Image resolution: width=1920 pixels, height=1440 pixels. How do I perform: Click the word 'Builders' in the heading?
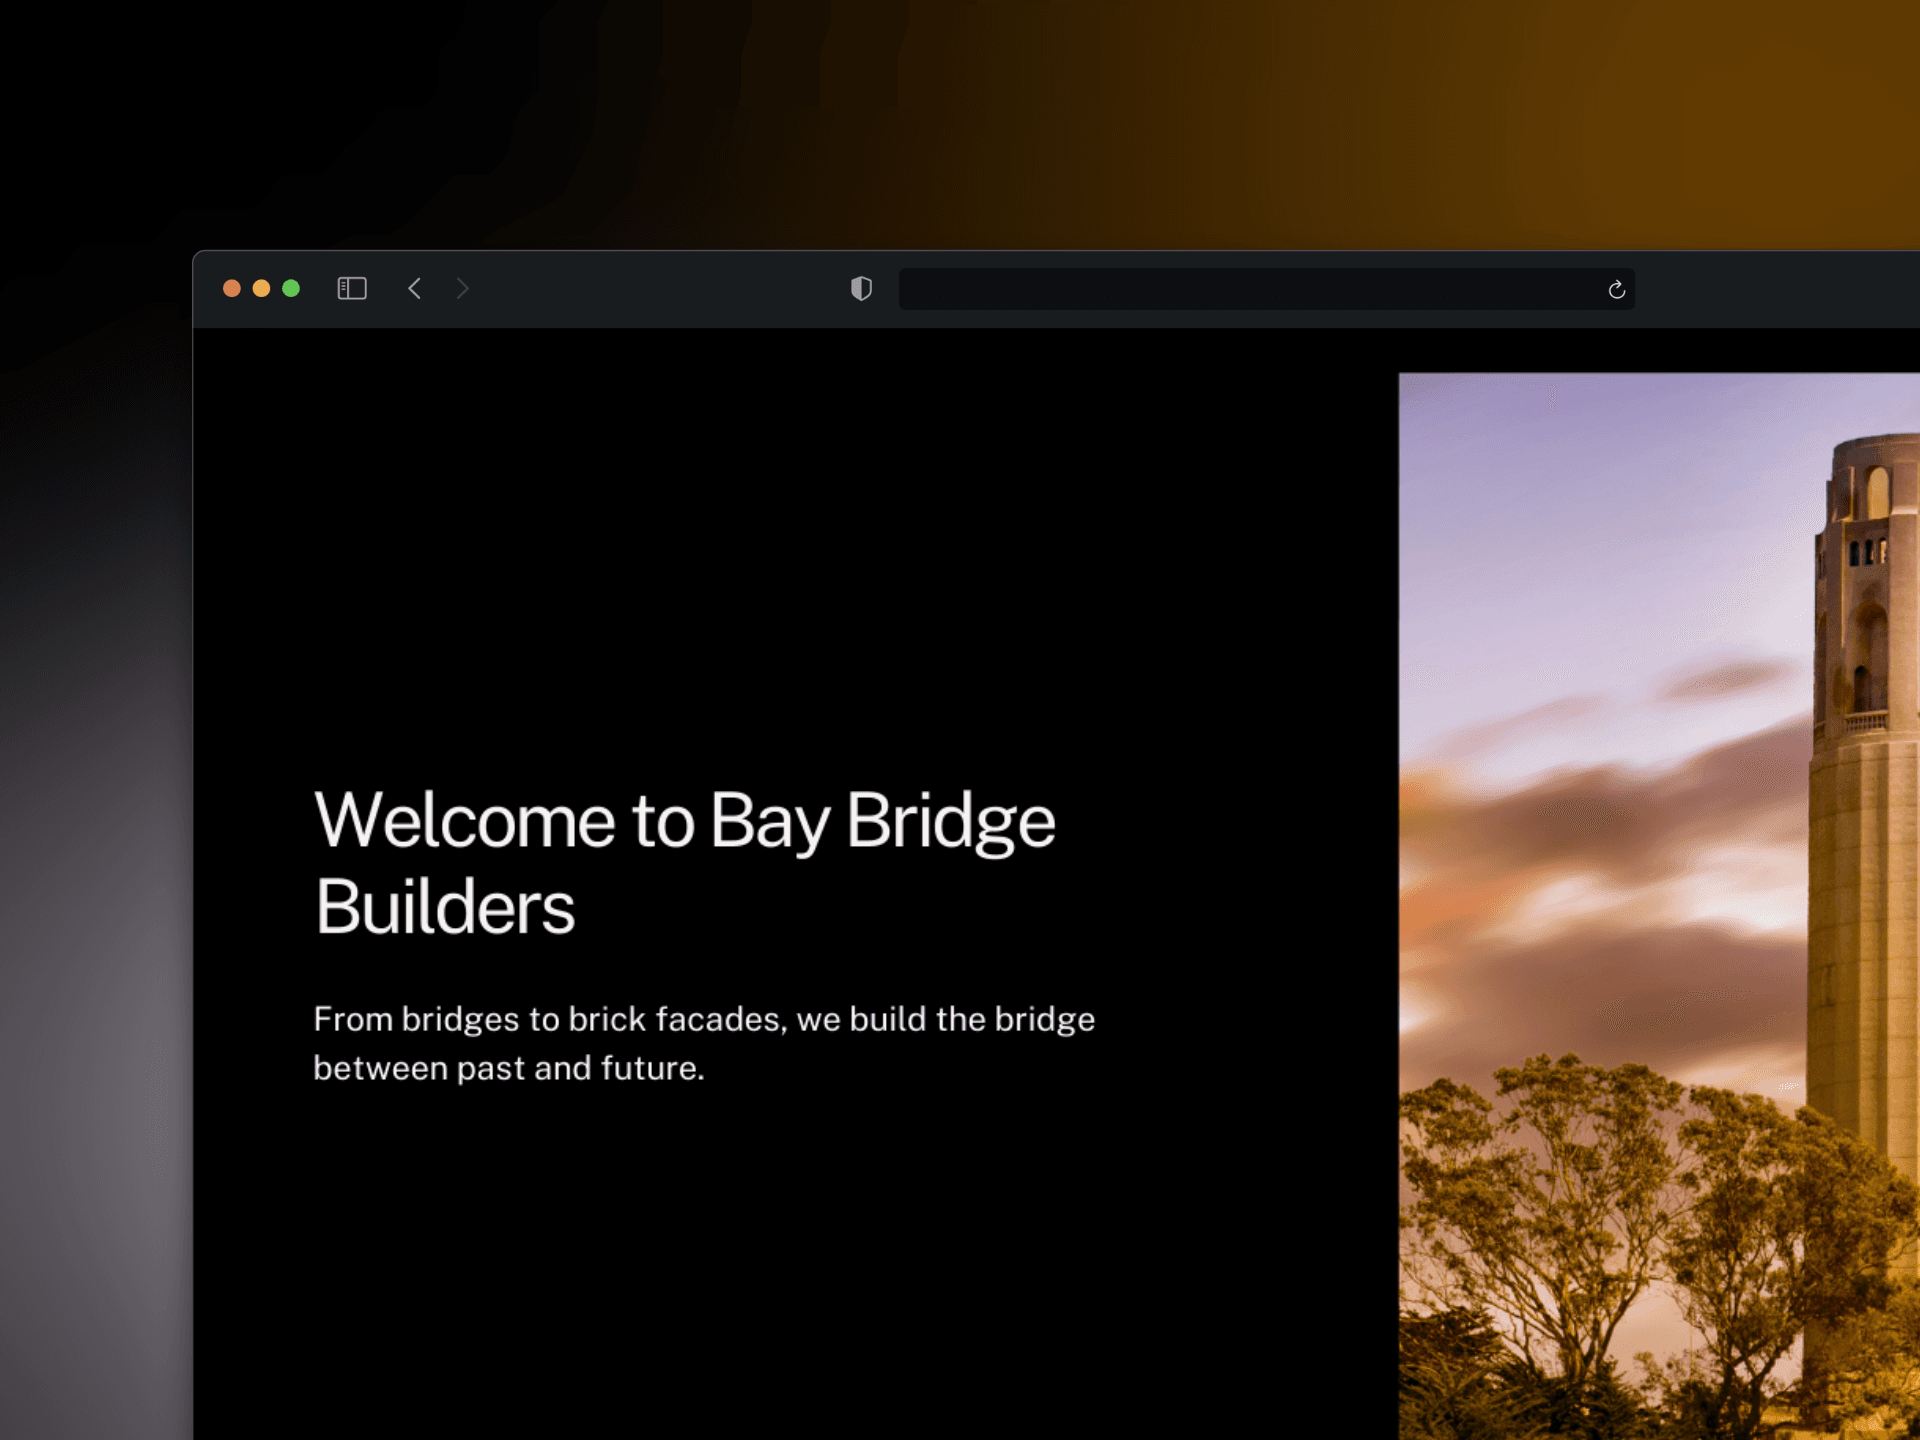[445, 908]
